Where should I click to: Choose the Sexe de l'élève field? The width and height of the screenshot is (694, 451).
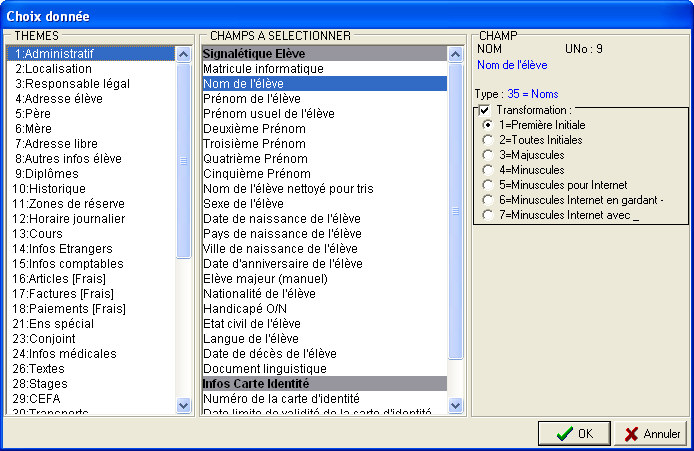(244, 204)
